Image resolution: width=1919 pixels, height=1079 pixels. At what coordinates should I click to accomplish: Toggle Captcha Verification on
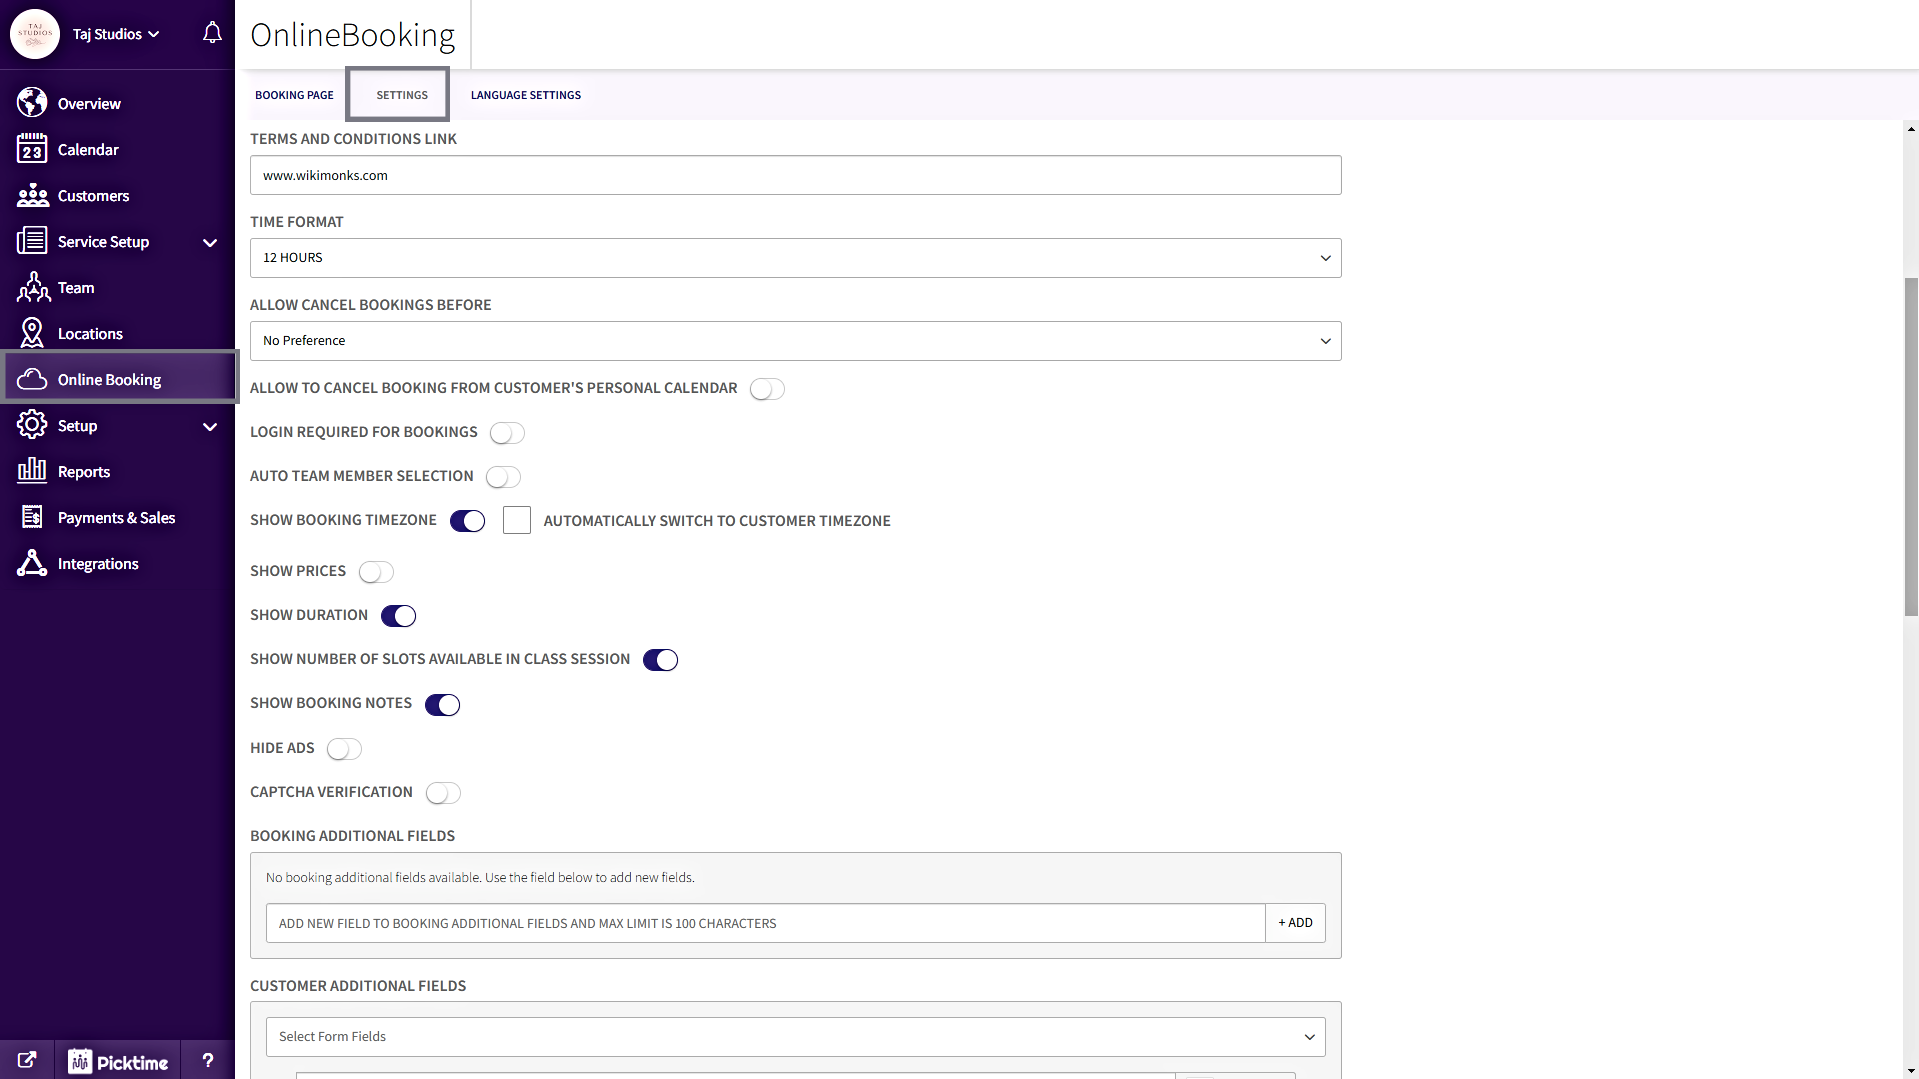point(443,792)
